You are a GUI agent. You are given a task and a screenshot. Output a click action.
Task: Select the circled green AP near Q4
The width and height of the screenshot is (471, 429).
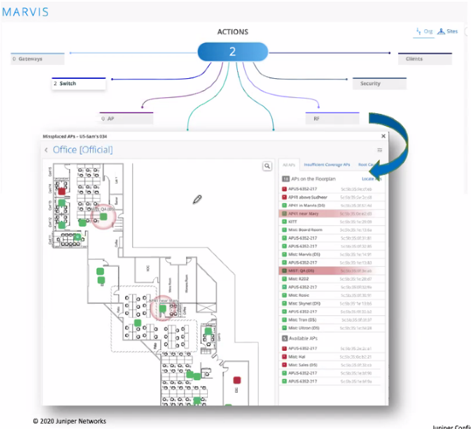pyautogui.click(x=104, y=217)
